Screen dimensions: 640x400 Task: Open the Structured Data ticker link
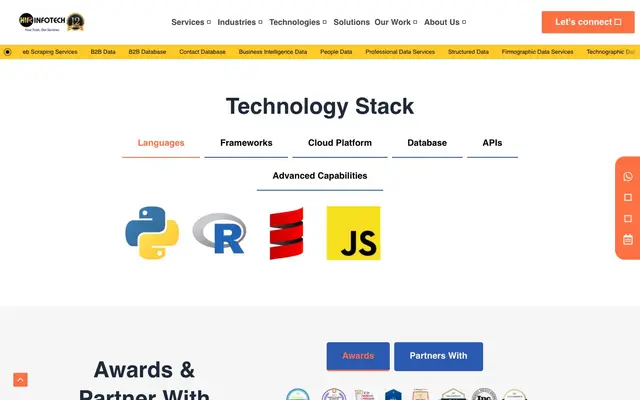click(x=468, y=52)
